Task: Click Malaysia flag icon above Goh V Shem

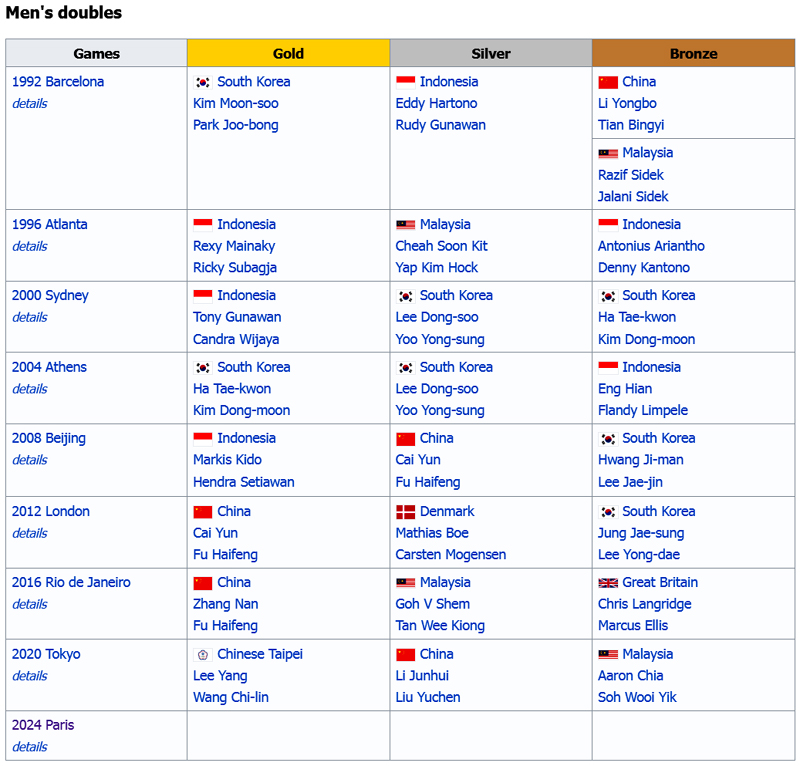Action: click(405, 583)
